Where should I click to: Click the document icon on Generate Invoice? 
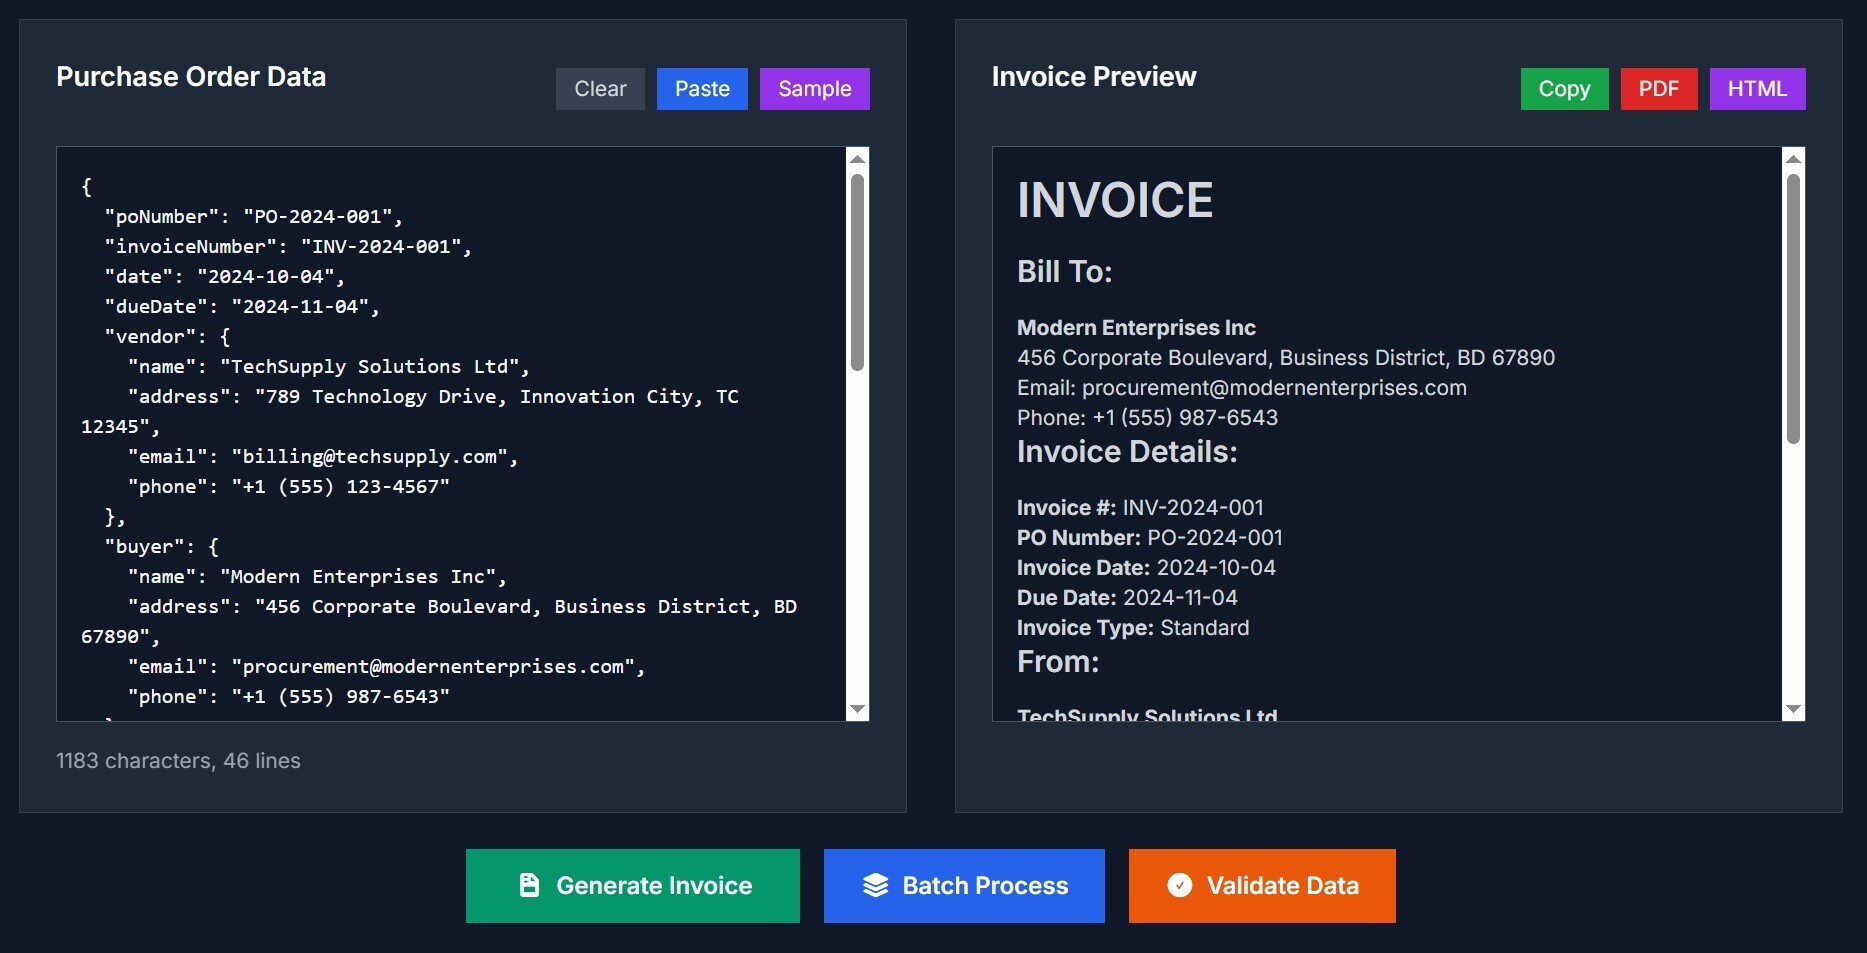(x=530, y=885)
